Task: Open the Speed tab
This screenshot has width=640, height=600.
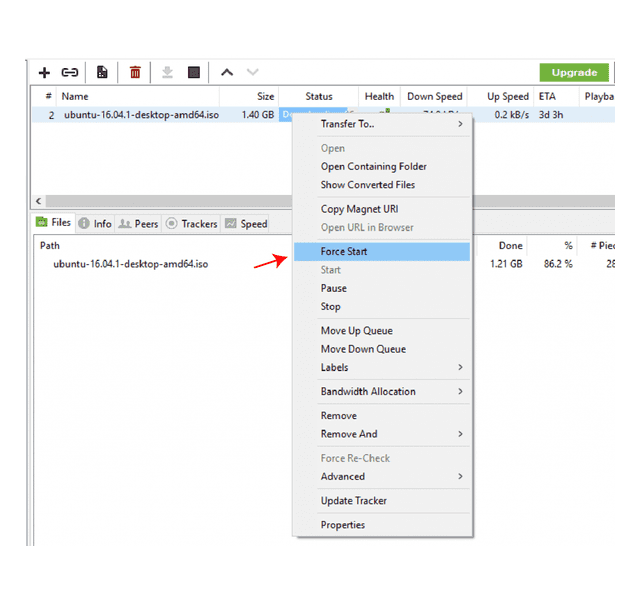Action: pyautogui.click(x=245, y=224)
